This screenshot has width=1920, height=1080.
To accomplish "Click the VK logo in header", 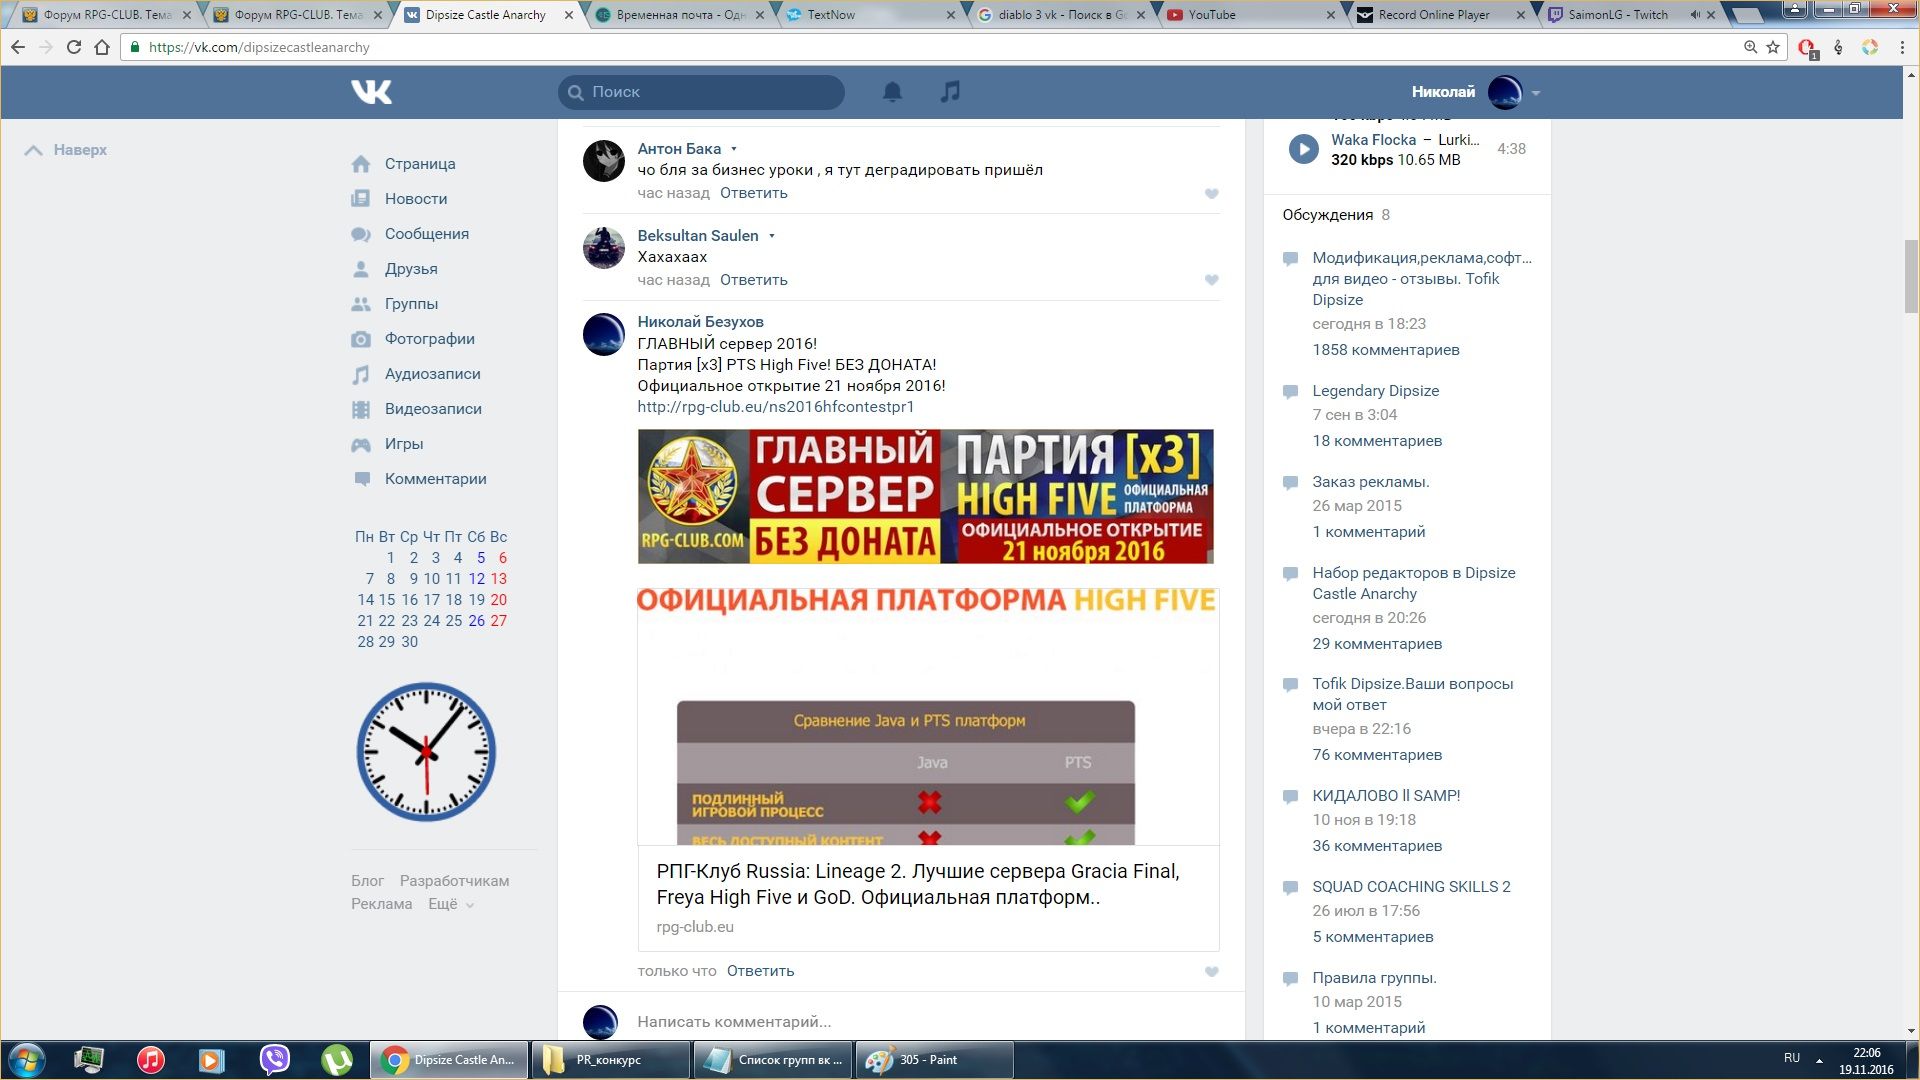I will click(x=371, y=92).
